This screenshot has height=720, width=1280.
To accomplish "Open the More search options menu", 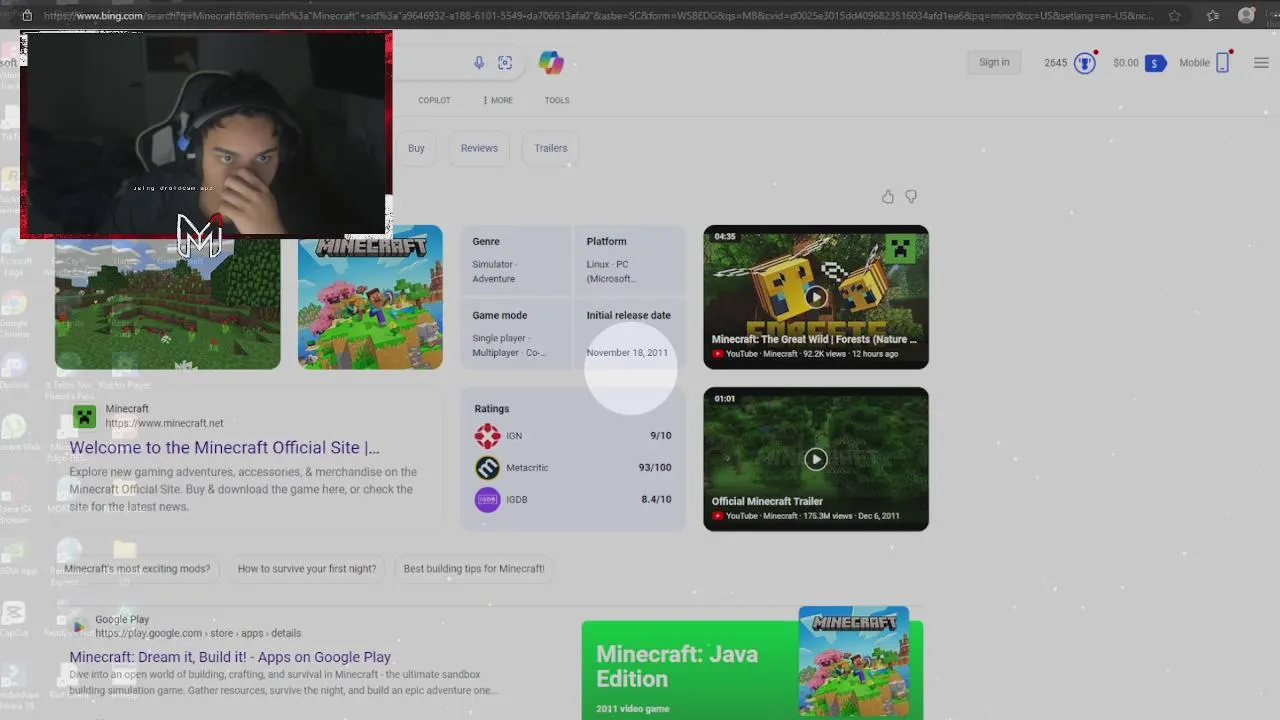I will point(498,100).
